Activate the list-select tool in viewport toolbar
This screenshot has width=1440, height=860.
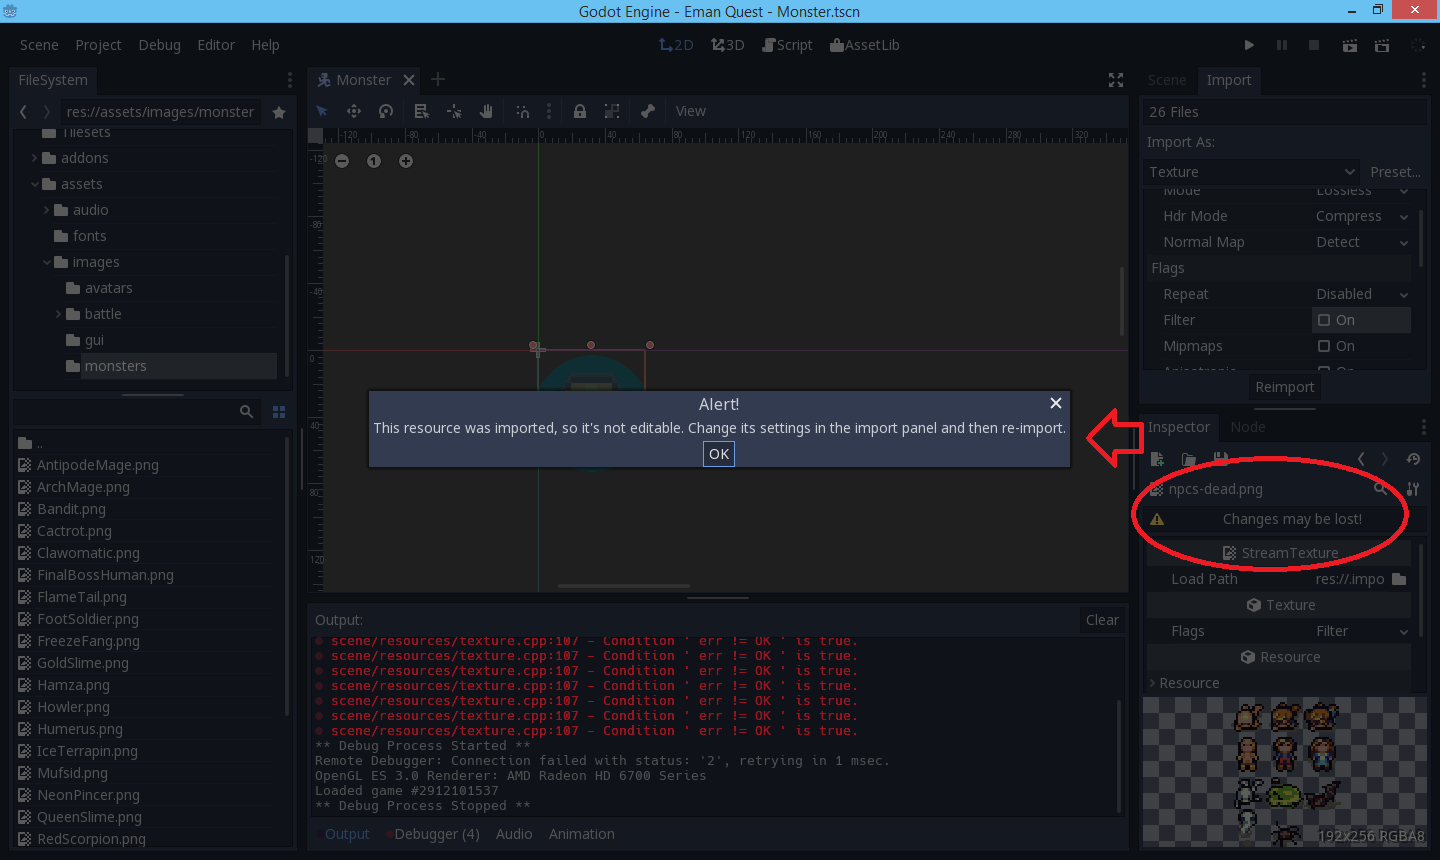421,111
